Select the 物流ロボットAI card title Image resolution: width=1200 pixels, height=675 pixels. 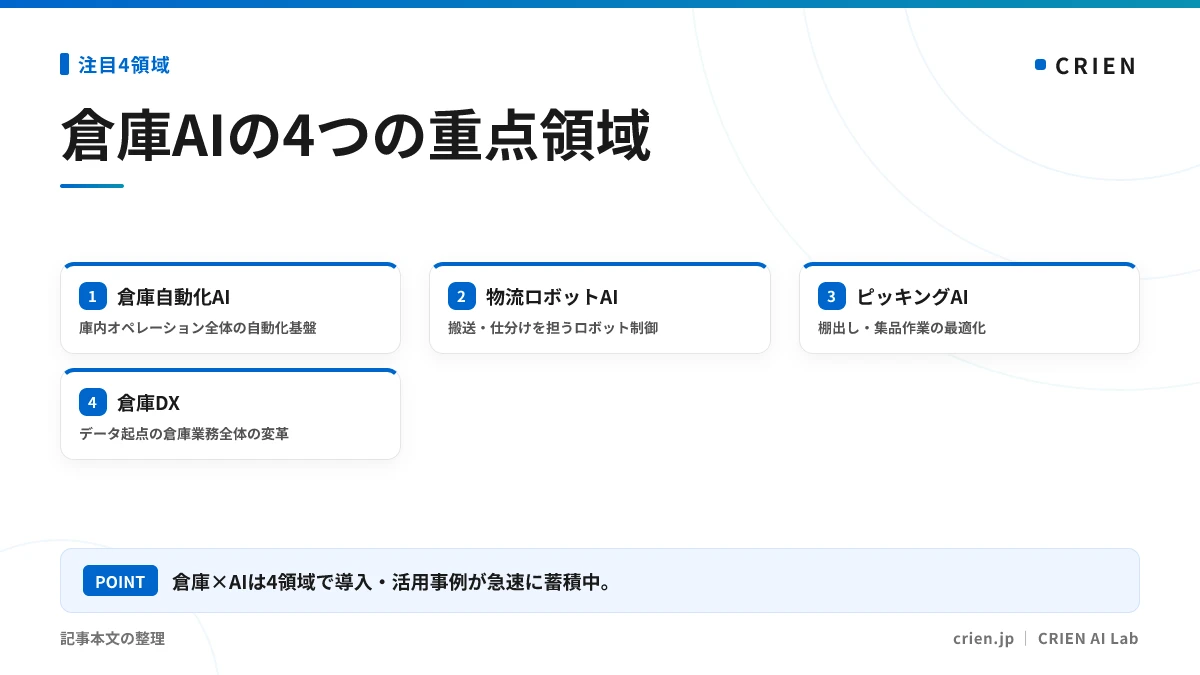click(552, 297)
